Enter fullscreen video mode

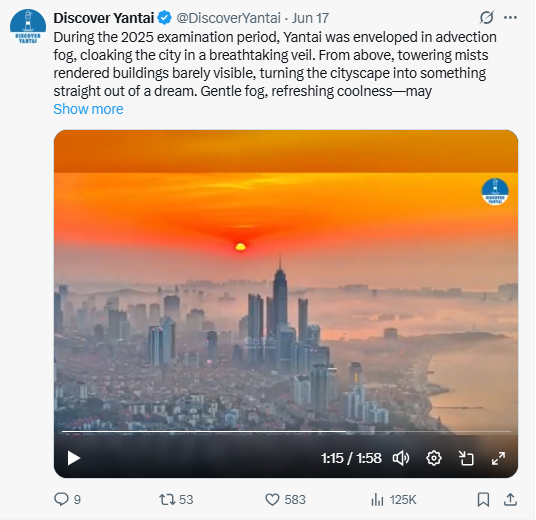tap(498, 458)
